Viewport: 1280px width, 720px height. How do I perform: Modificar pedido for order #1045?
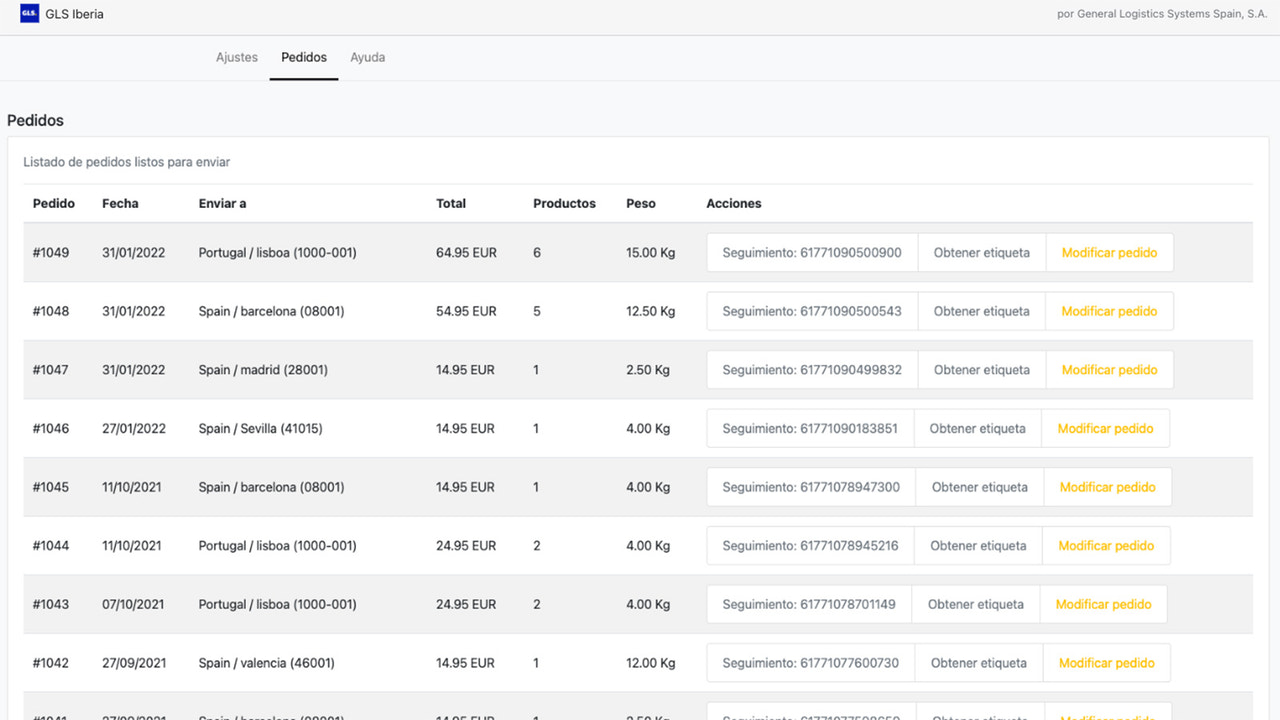[x=1107, y=486]
